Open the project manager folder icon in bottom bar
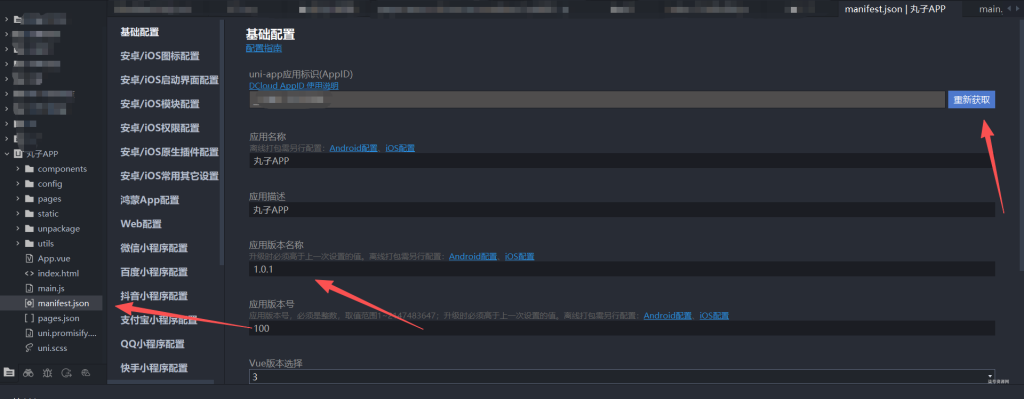Screen dimensions: 1024x399 [8, 373]
